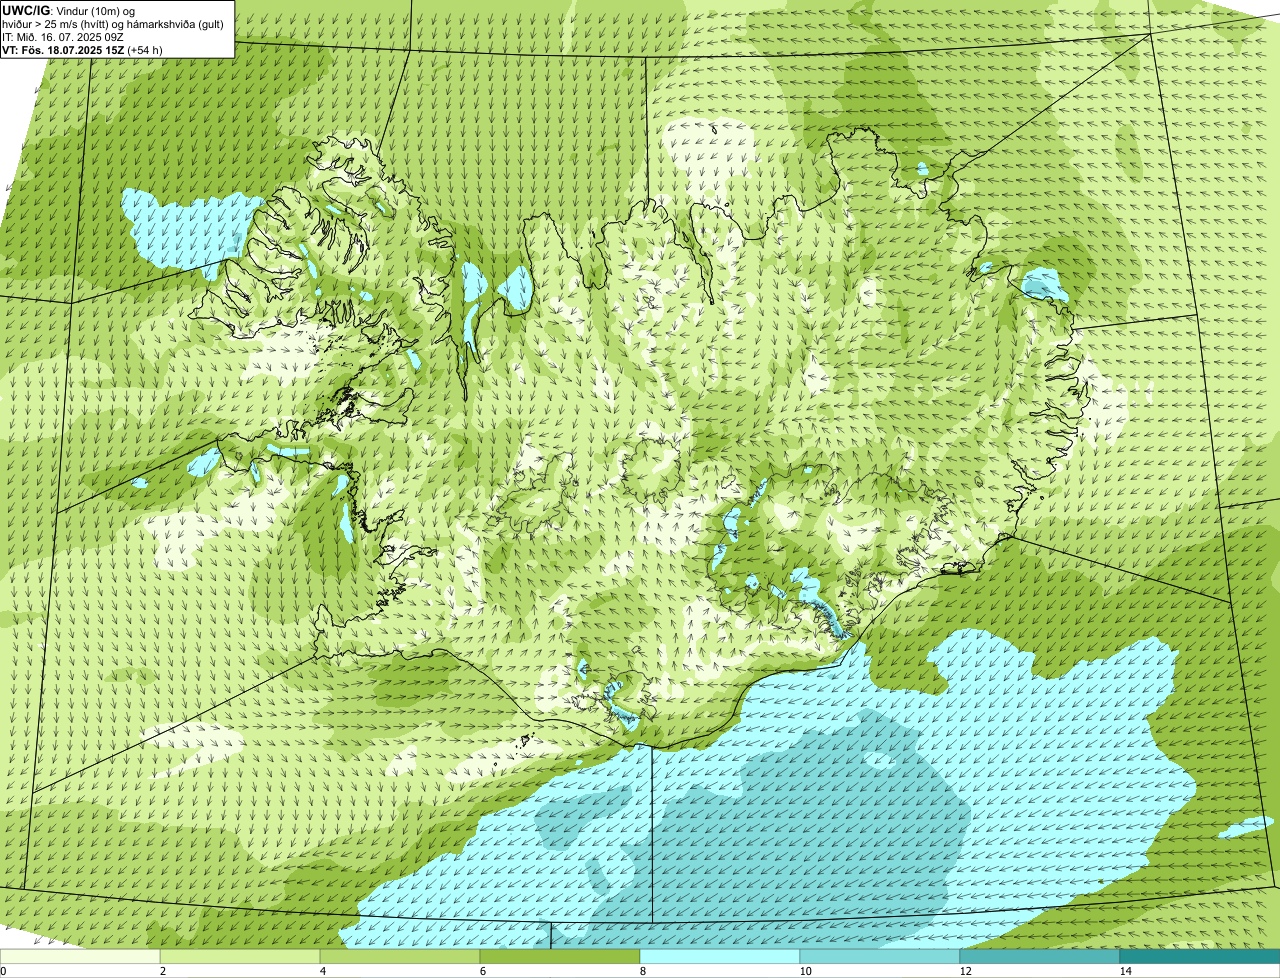Click the light cyan 8–10 m/s legend swatch

pyautogui.click(x=720, y=956)
